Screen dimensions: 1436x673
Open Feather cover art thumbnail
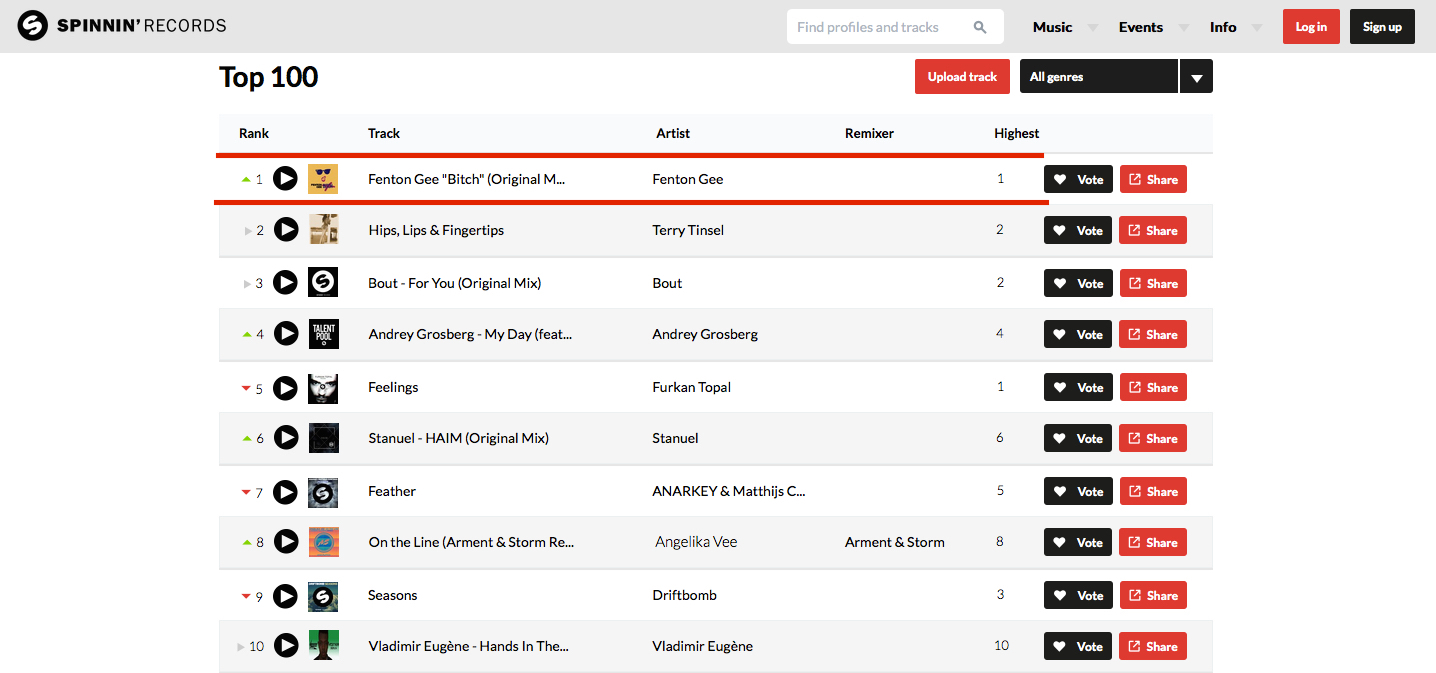(323, 491)
